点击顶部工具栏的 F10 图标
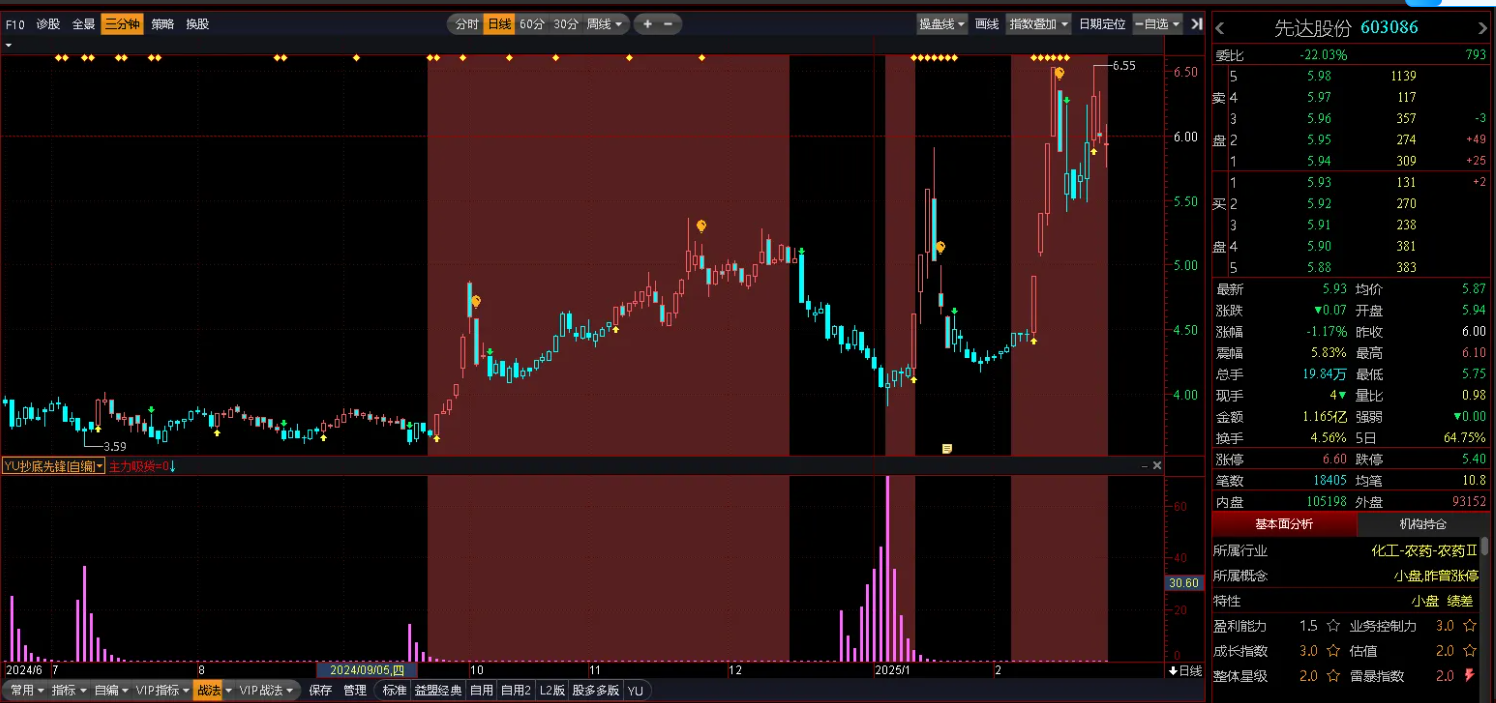This screenshot has height=703, width=1496. point(15,24)
